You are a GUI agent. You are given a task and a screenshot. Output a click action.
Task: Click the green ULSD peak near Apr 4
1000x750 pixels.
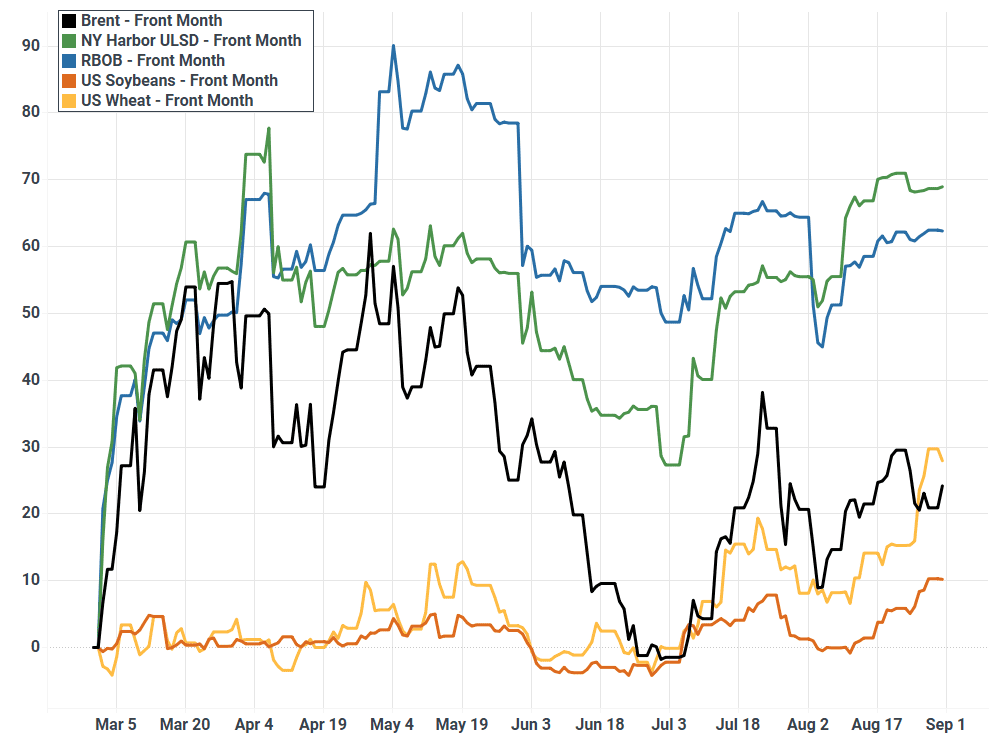(x=269, y=128)
